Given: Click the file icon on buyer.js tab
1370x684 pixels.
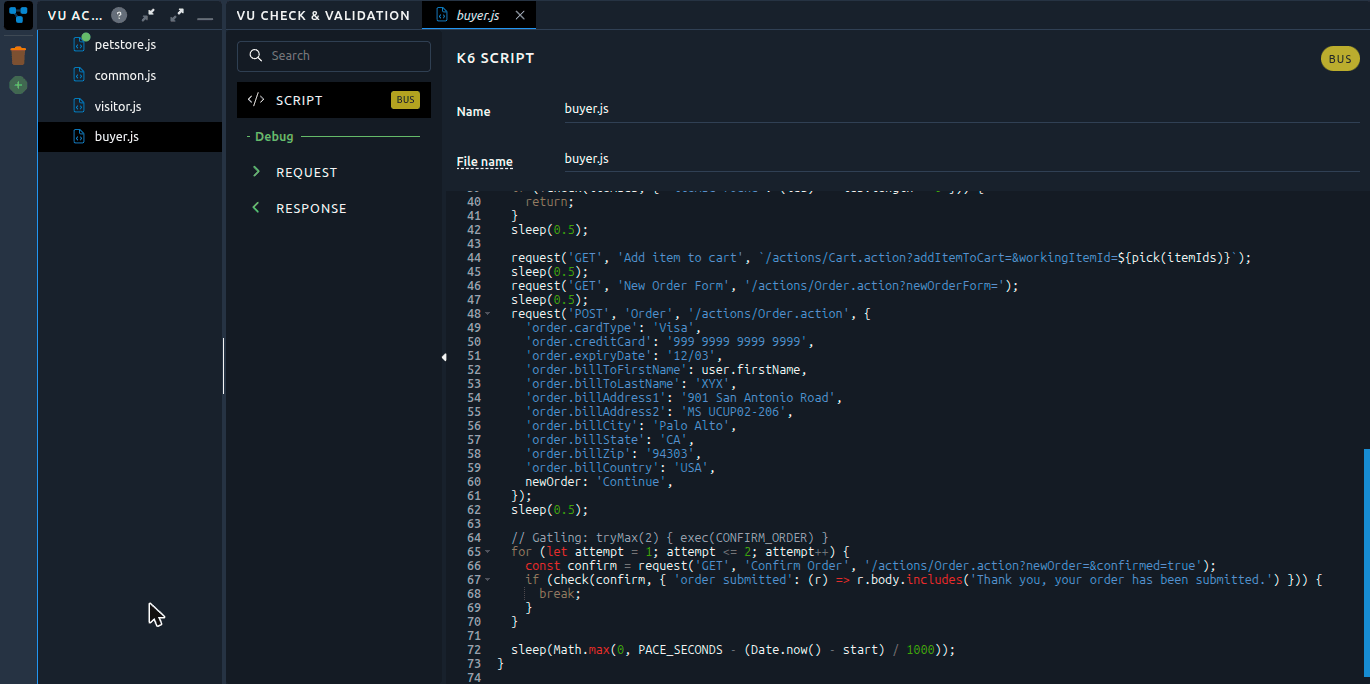Looking at the screenshot, I should tap(441, 15).
